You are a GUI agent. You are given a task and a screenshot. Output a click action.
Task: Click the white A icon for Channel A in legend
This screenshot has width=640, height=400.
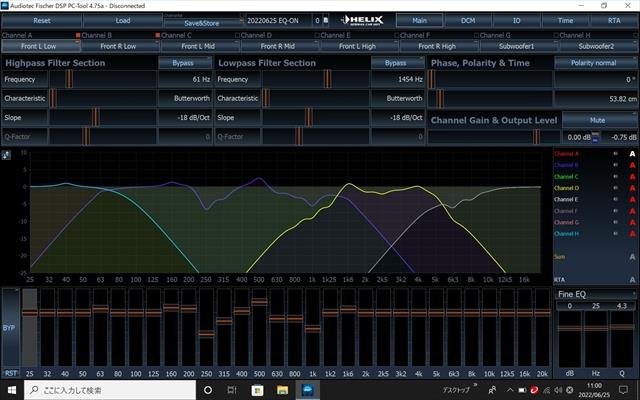pyautogui.click(x=632, y=154)
